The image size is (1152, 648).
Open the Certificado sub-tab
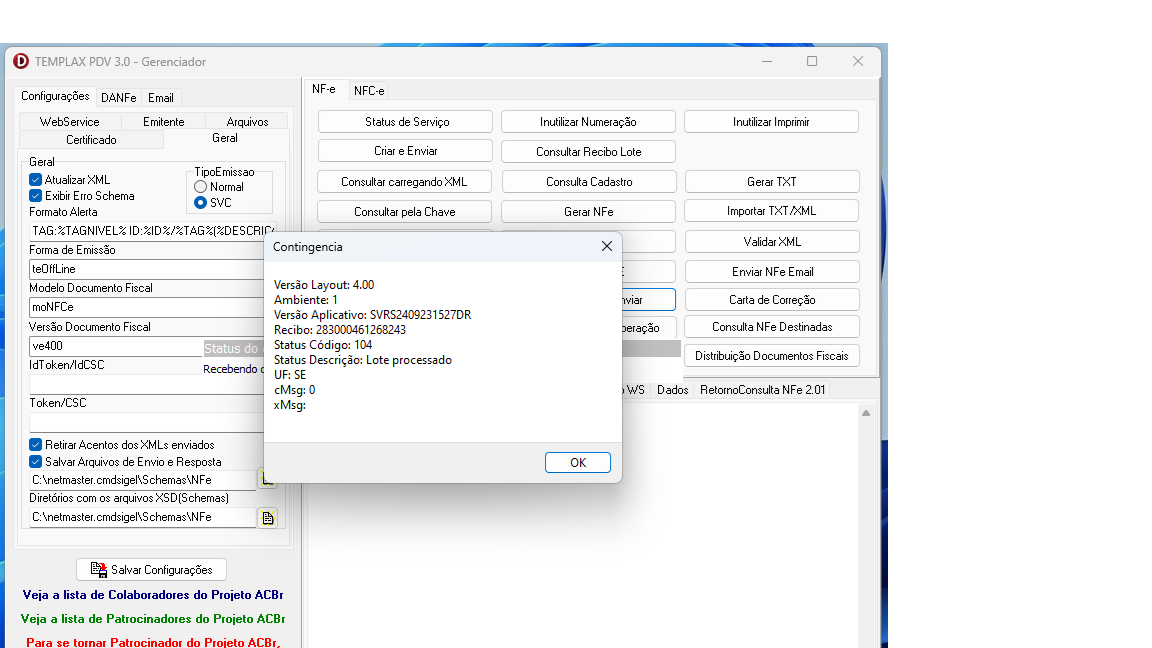pos(91,140)
